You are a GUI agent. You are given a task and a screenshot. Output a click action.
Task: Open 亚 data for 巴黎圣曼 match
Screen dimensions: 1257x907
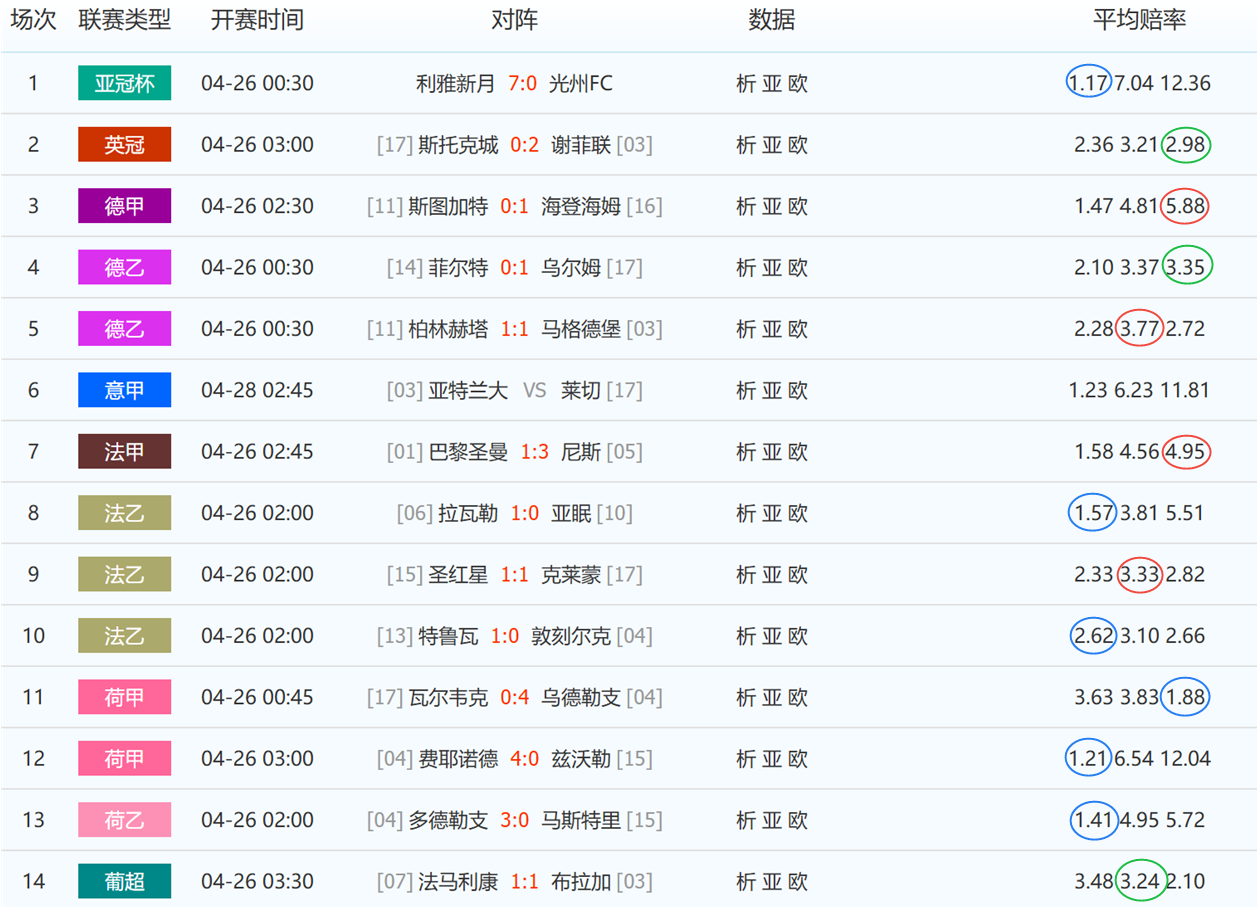[772, 451]
